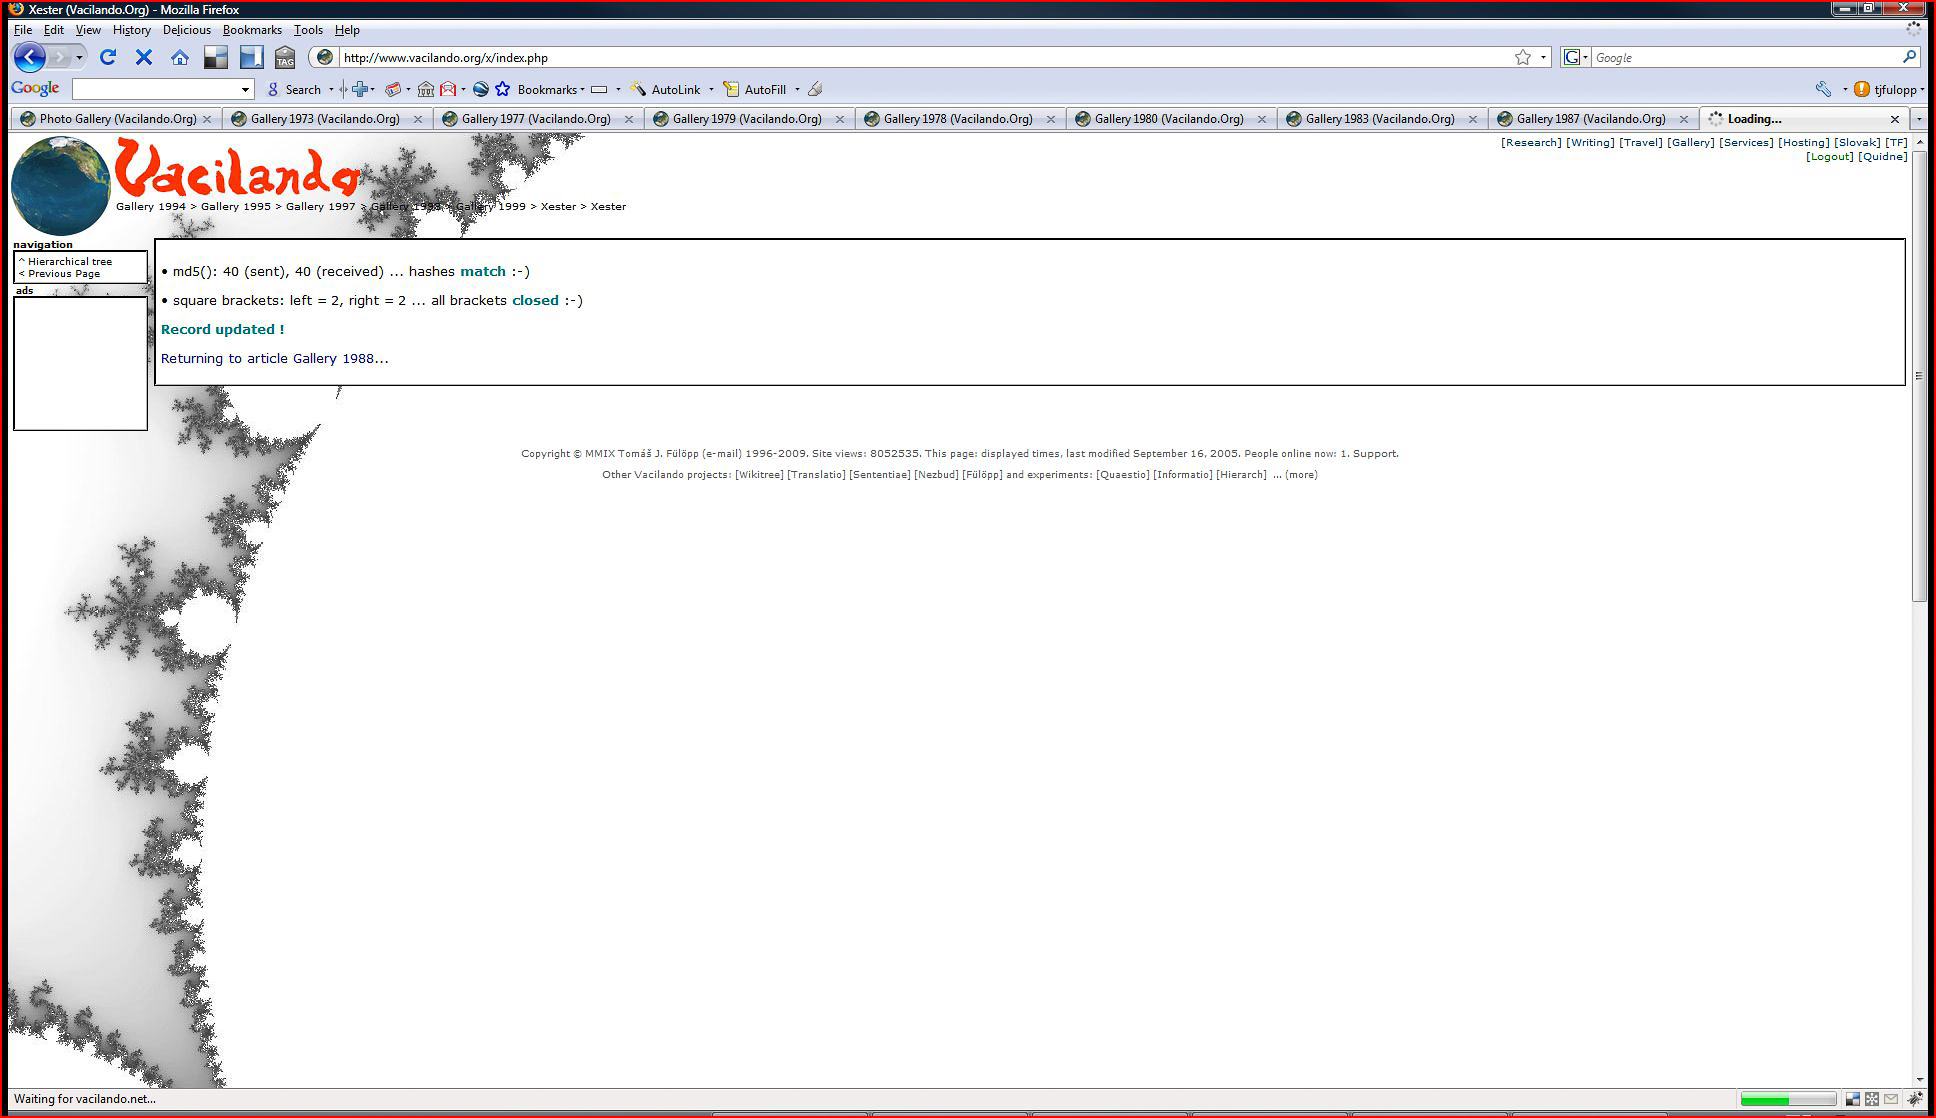The image size is (1936, 1118).
Task: Open the History menu
Action: 131,30
